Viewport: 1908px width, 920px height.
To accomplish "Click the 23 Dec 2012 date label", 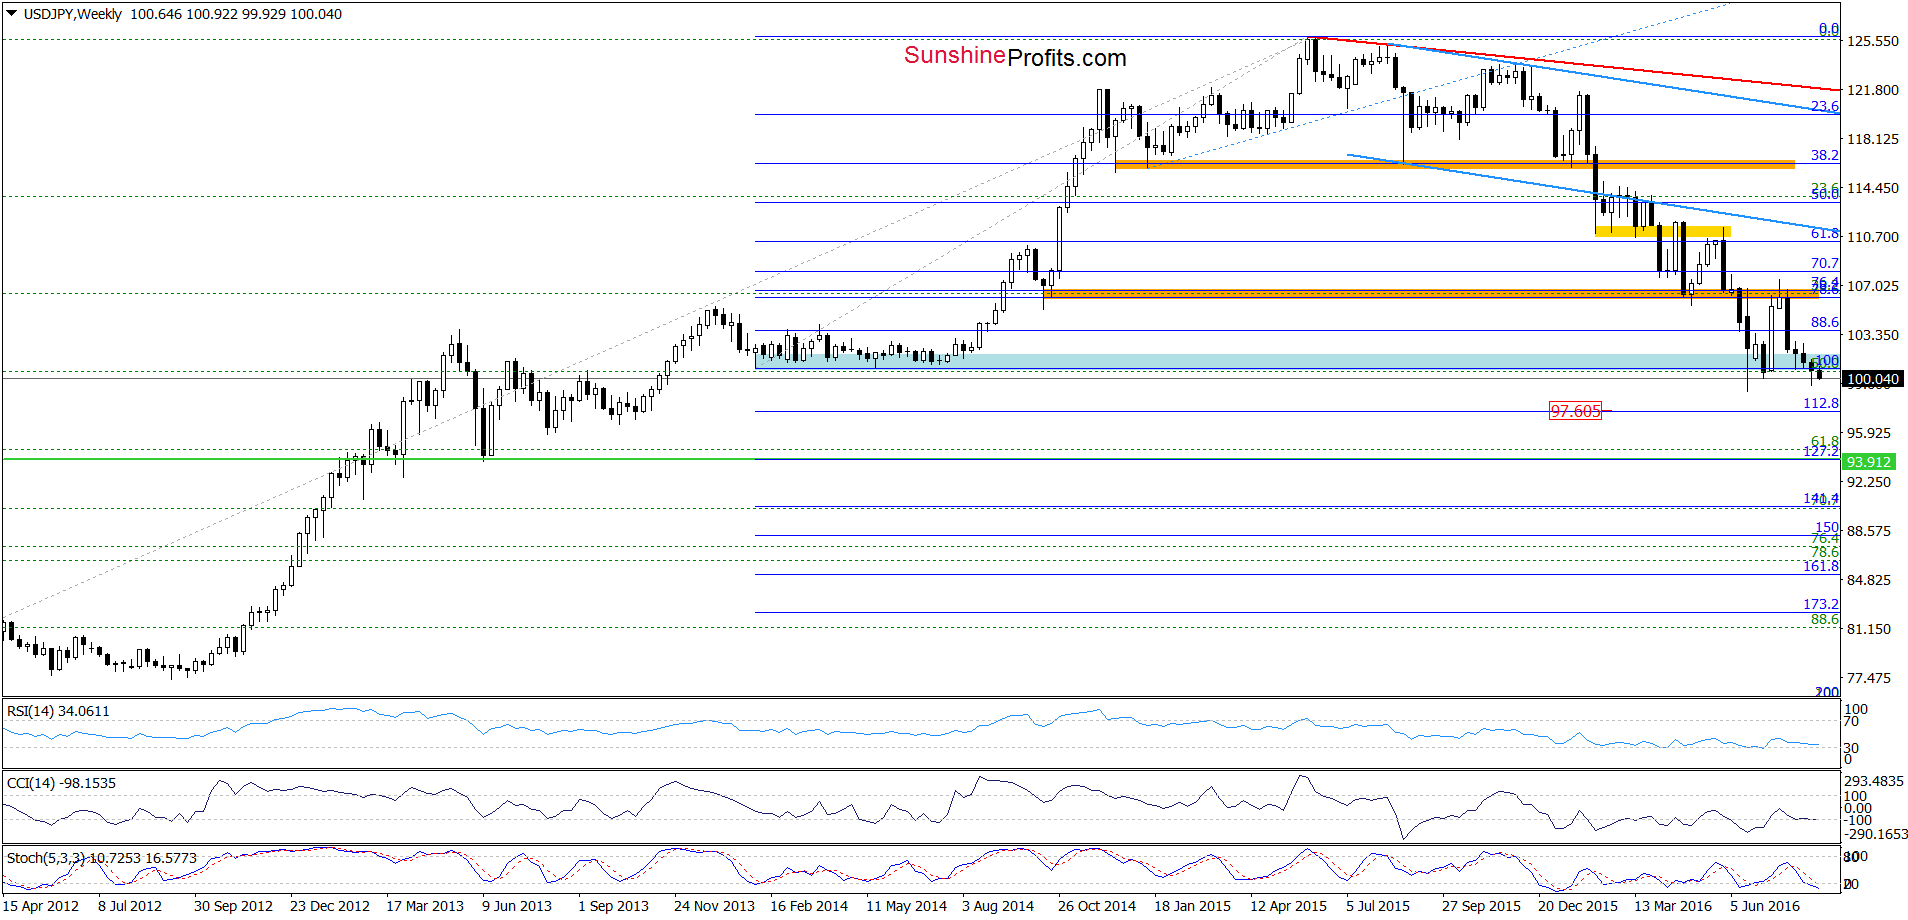I will click(330, 906).
